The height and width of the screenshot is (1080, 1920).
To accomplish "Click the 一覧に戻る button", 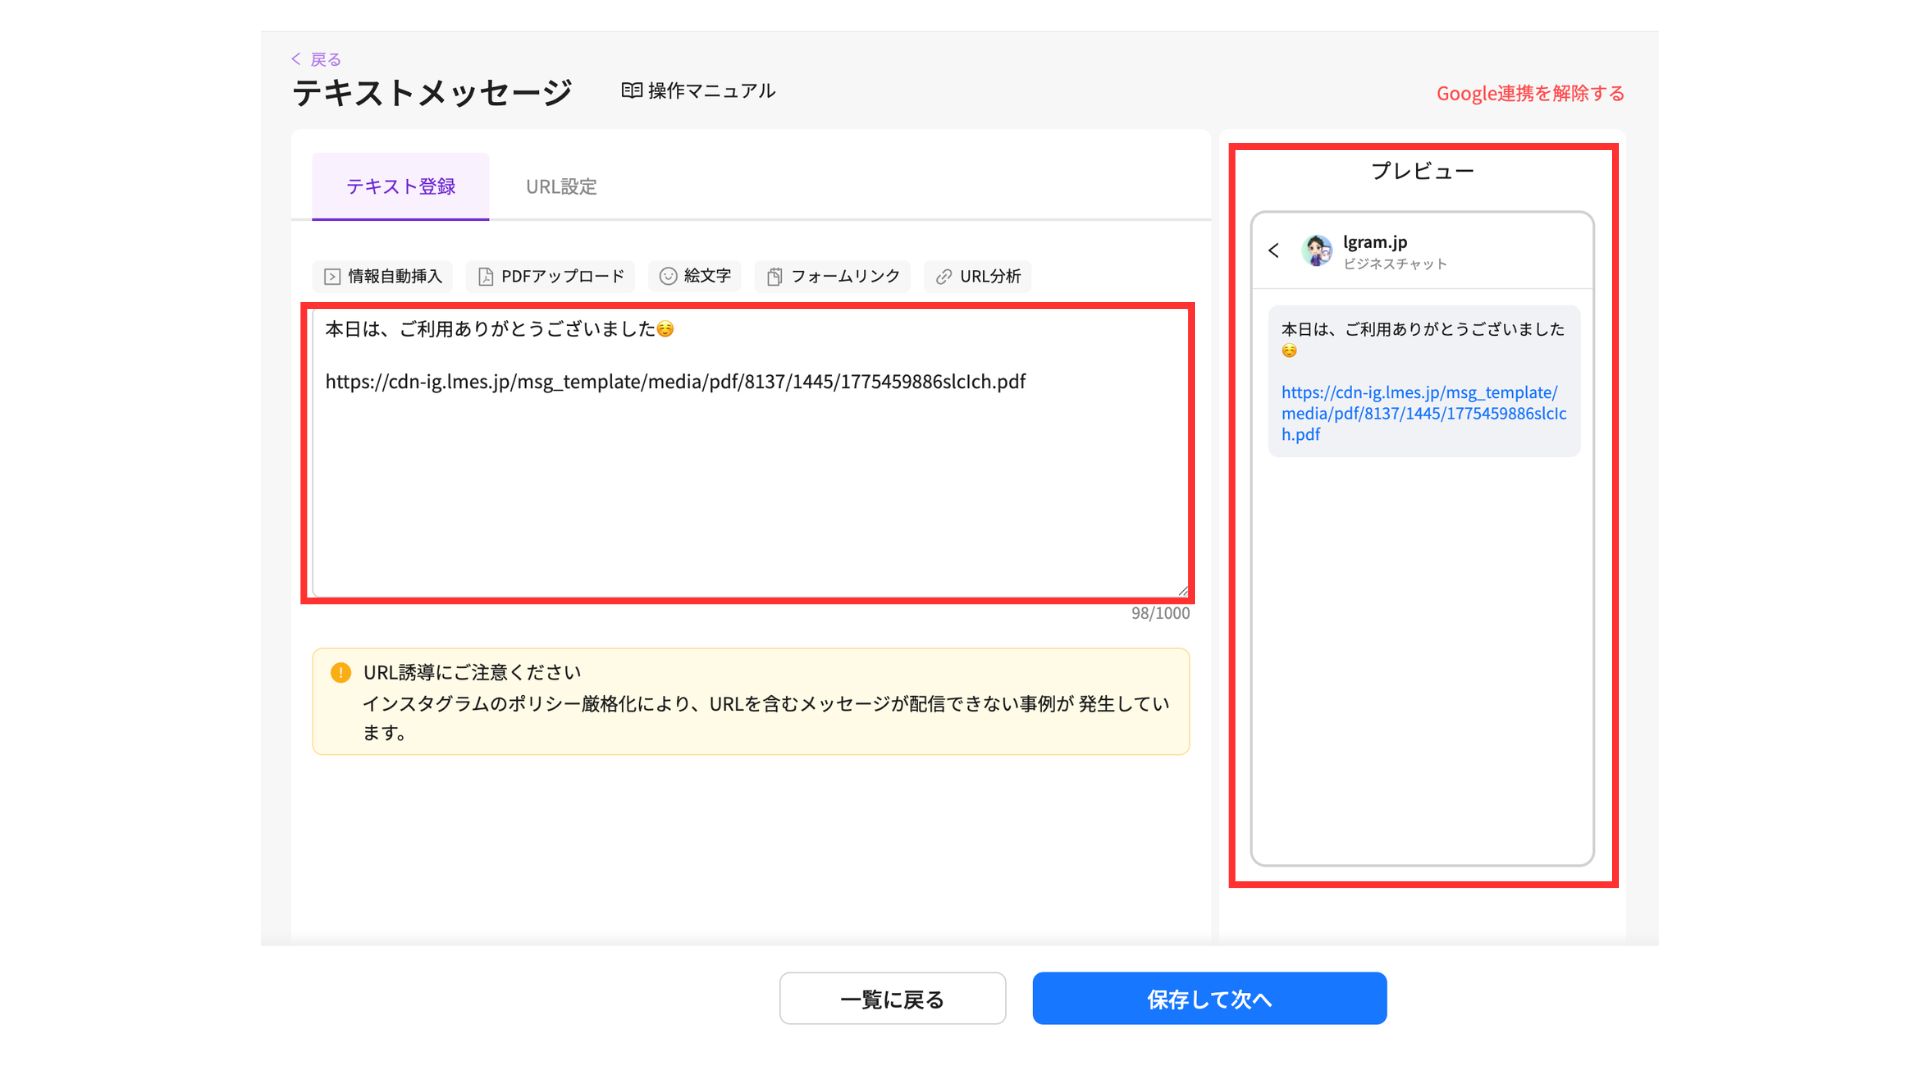I will coord(892,999).
